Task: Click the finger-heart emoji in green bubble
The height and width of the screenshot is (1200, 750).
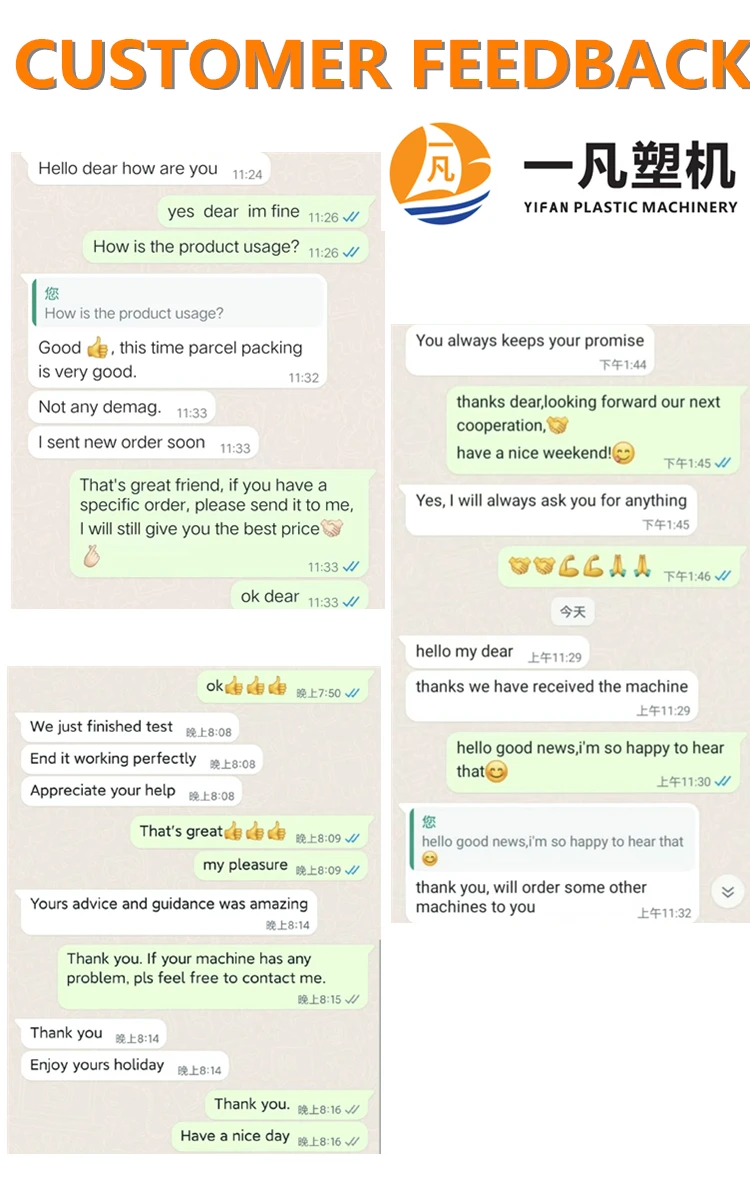Action: 91,558
